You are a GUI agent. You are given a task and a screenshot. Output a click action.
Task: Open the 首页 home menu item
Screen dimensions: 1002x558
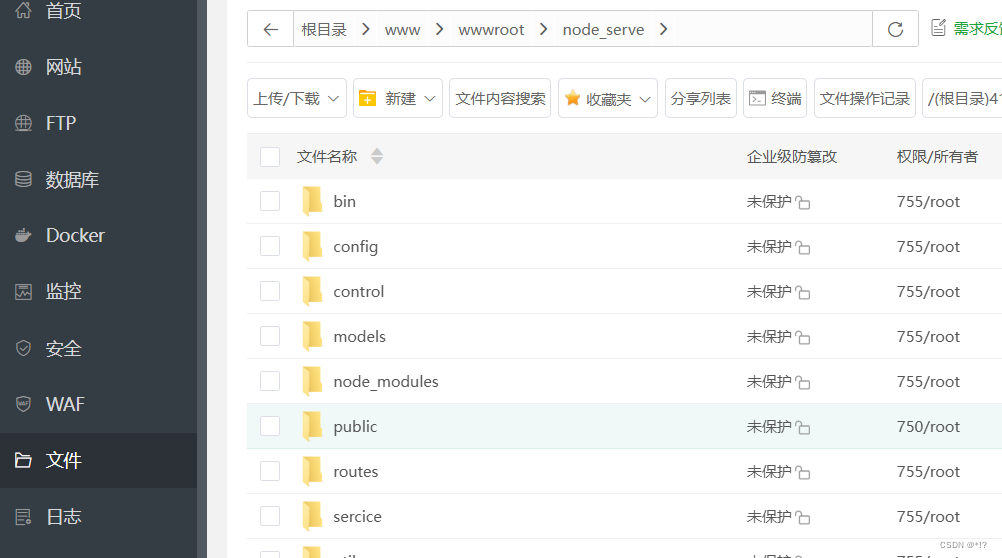click(98, 11)
